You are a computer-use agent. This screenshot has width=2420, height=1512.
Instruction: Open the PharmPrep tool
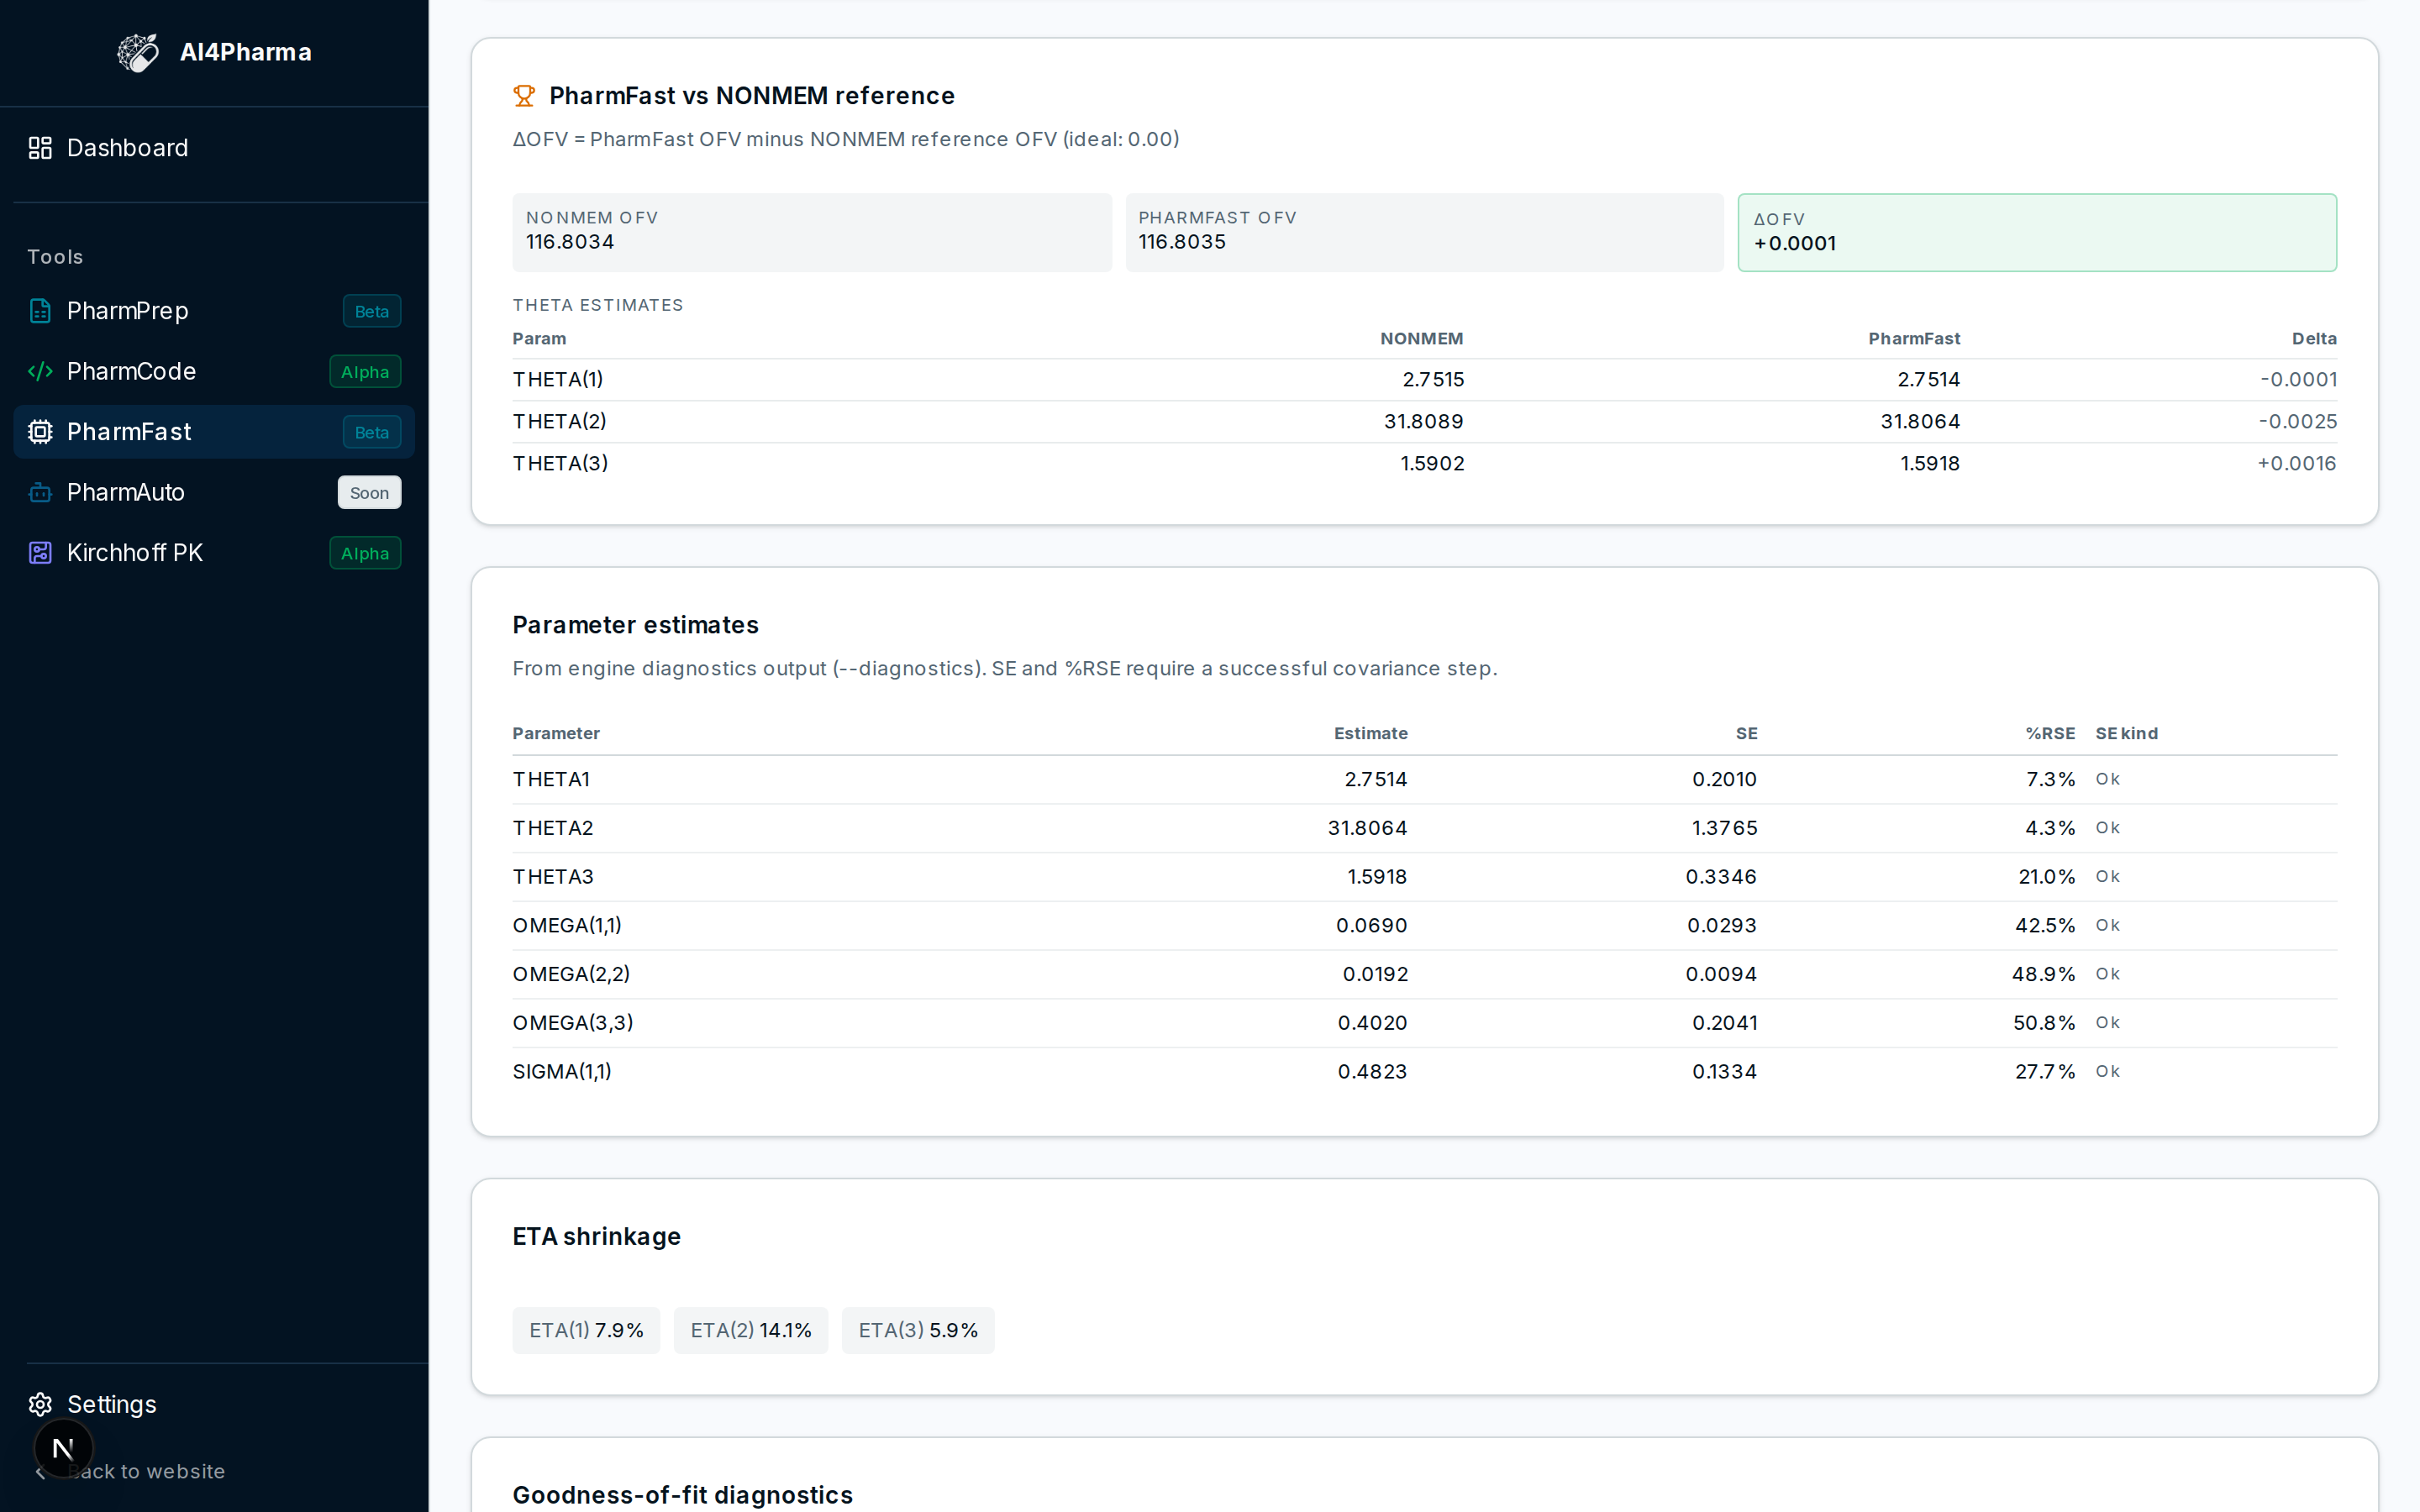point(214,311)
